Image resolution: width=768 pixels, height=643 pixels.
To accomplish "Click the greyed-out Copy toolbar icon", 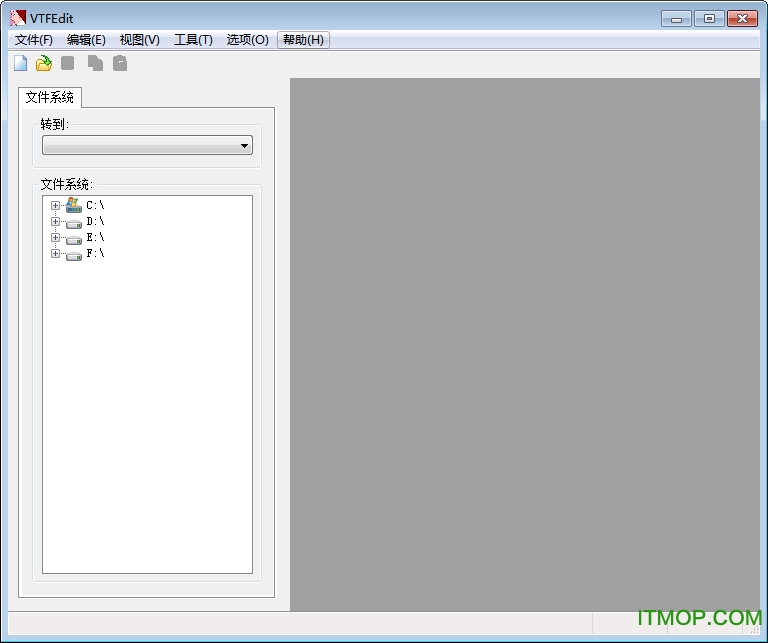I will click(95, 63).
